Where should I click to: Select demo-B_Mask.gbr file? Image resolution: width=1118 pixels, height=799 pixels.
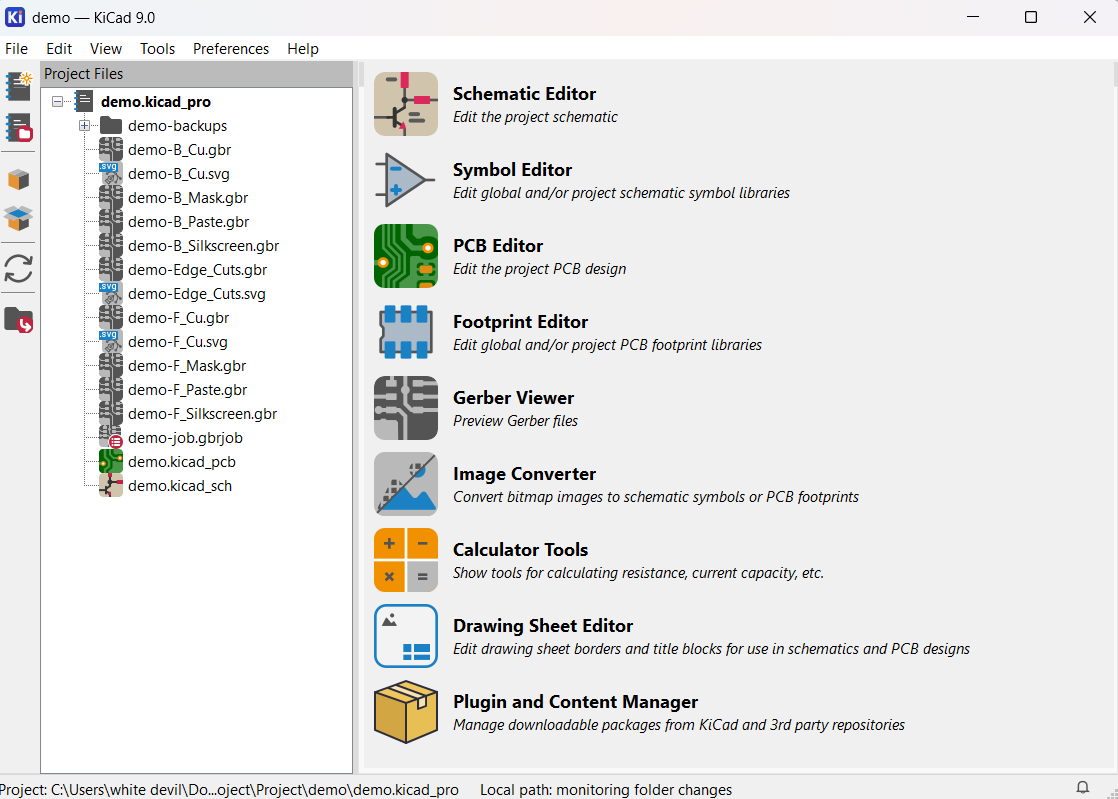(188, 198)
